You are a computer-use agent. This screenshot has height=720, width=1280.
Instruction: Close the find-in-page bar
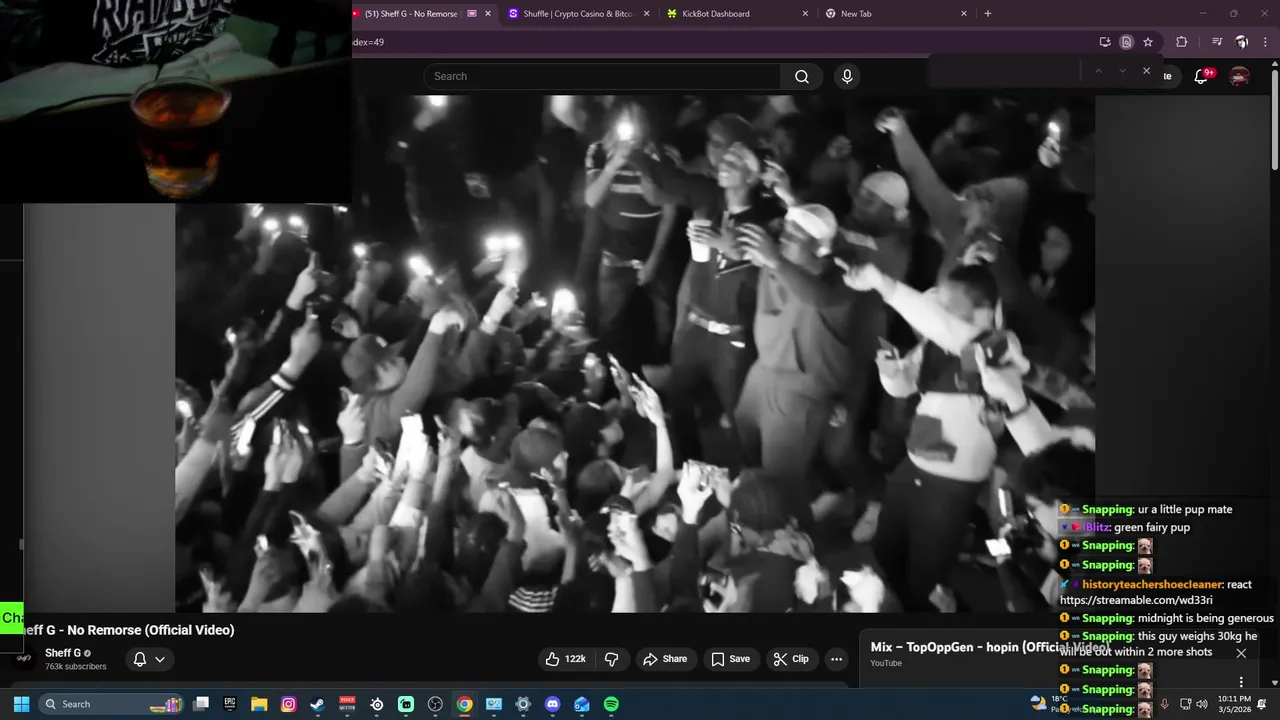coord(1146,71)
